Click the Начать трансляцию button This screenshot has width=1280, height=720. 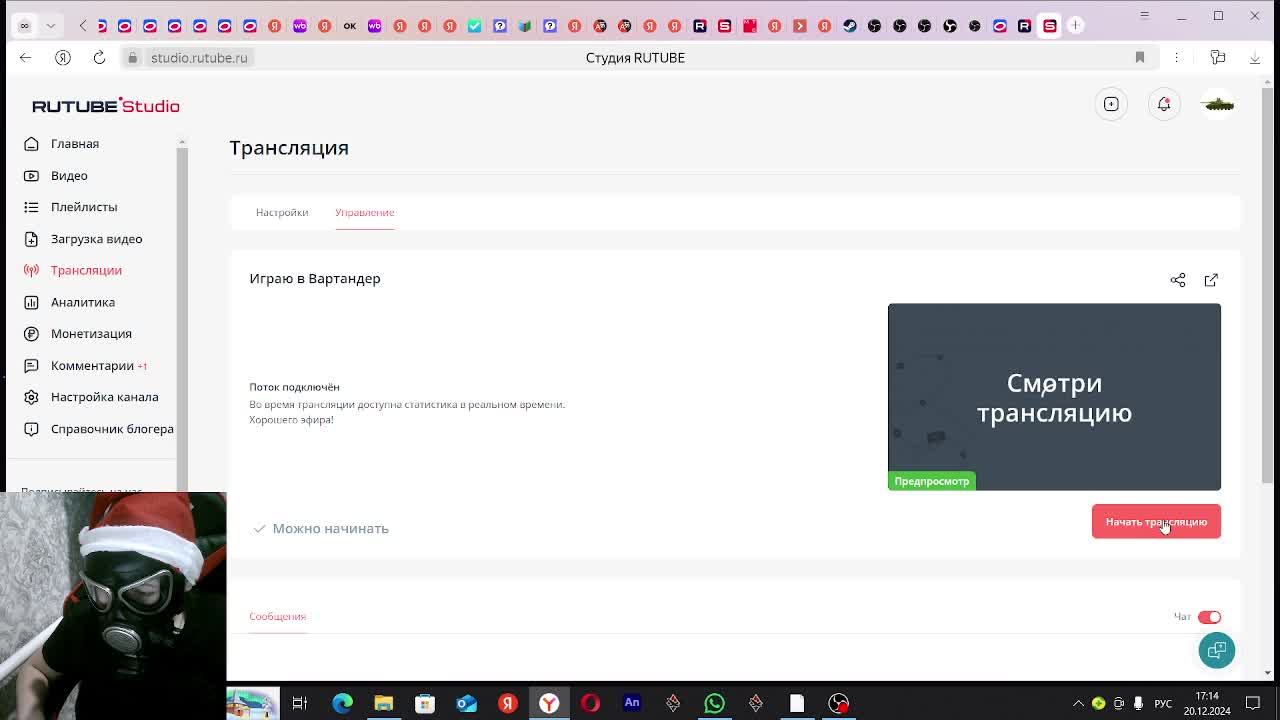pos(1156,521)
